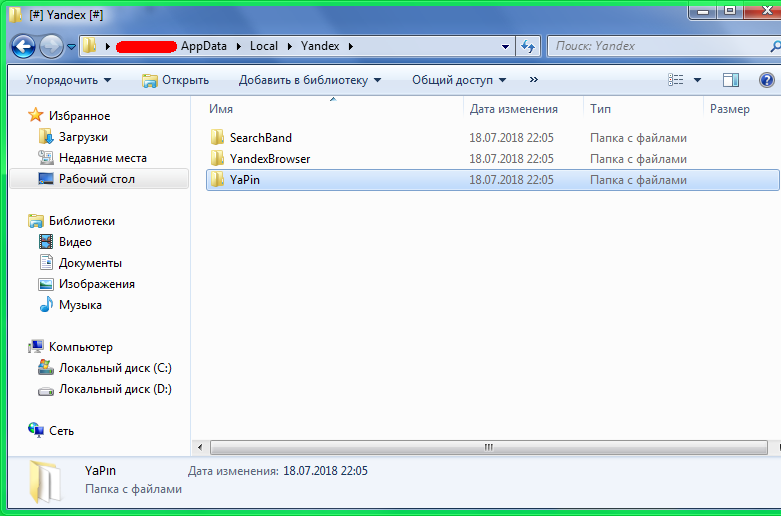Expand the arrow after AppData in path

[x=238, y=47]
